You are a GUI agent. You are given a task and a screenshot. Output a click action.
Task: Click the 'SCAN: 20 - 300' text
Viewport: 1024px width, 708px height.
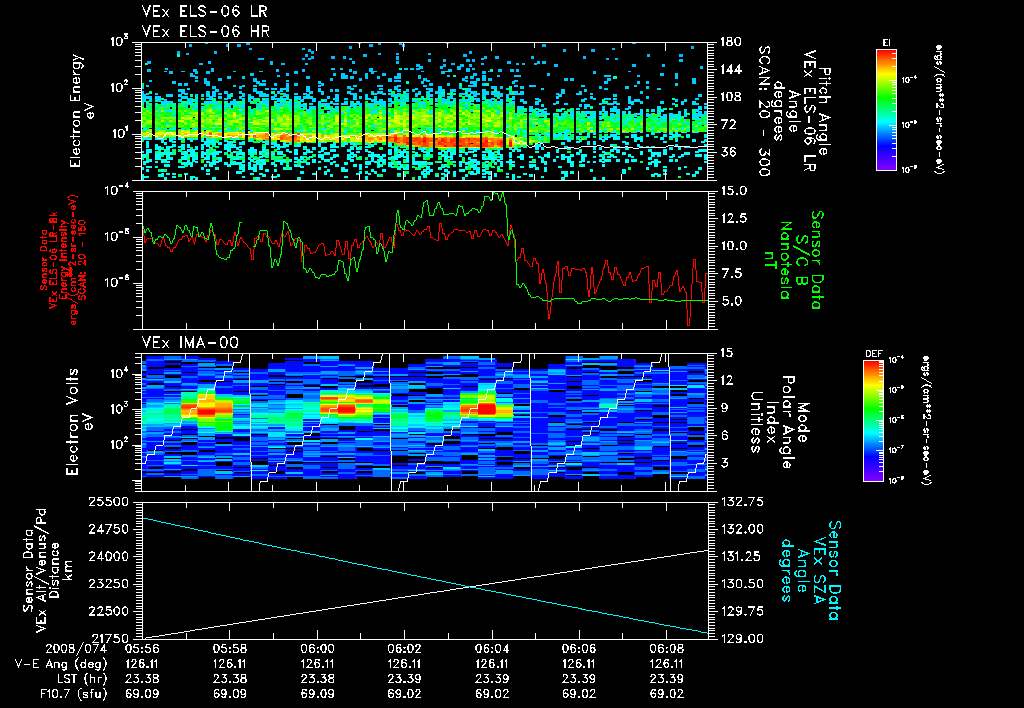[763, 111]
